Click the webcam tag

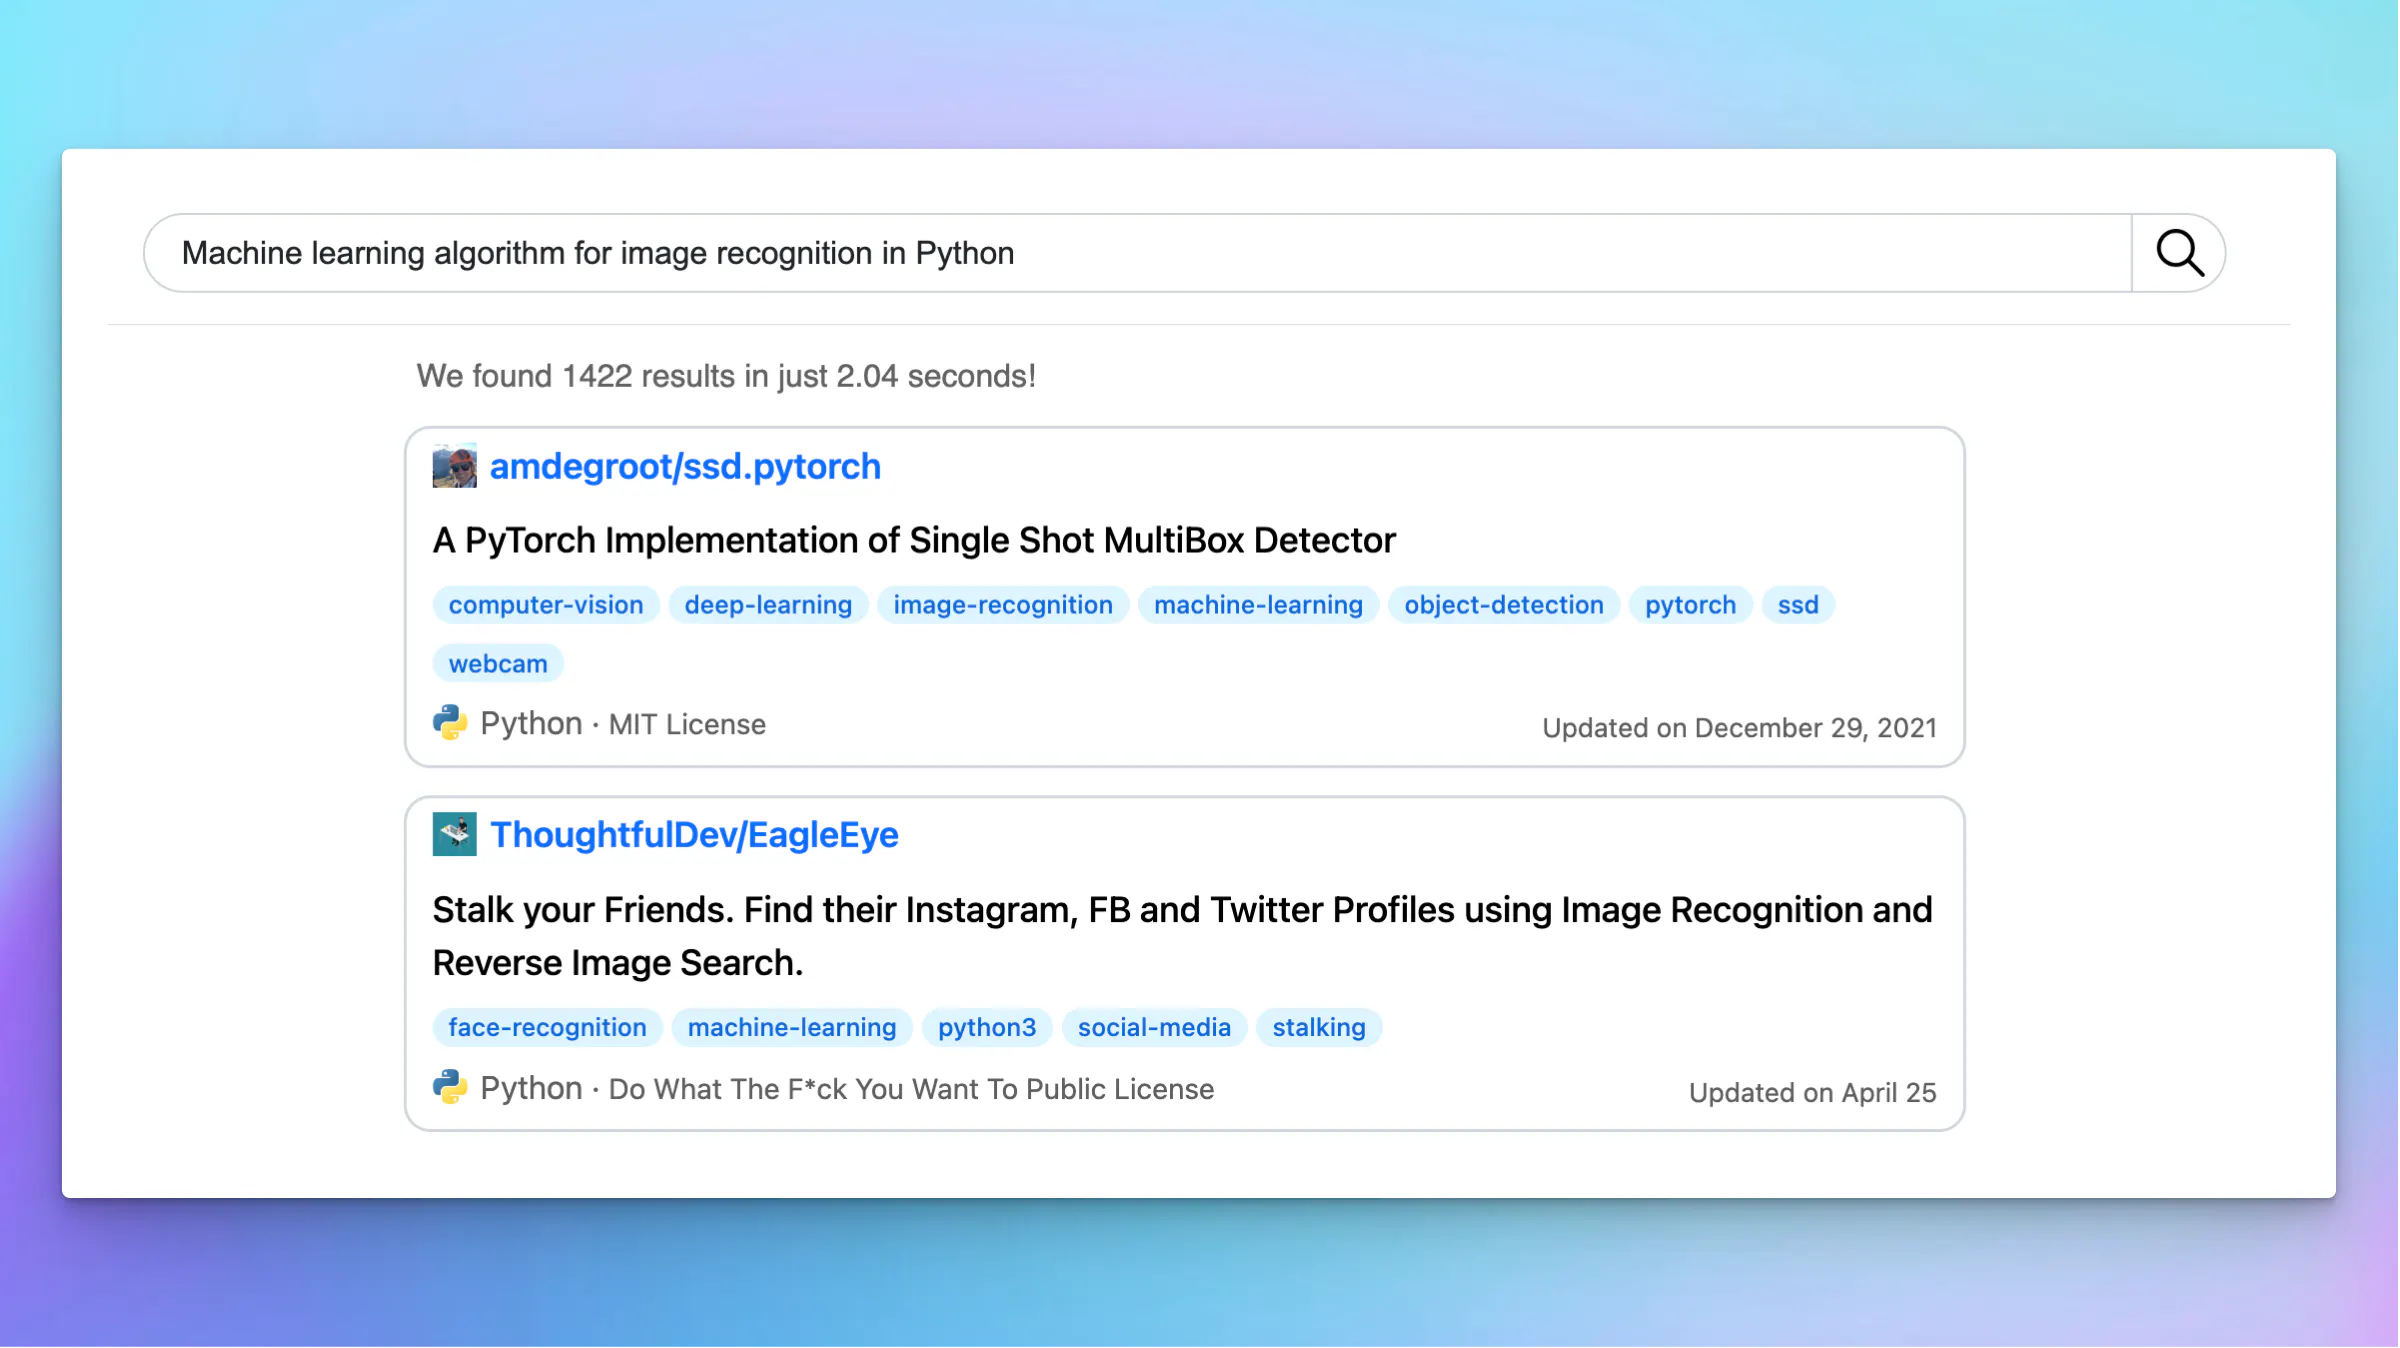click(498, 664)
